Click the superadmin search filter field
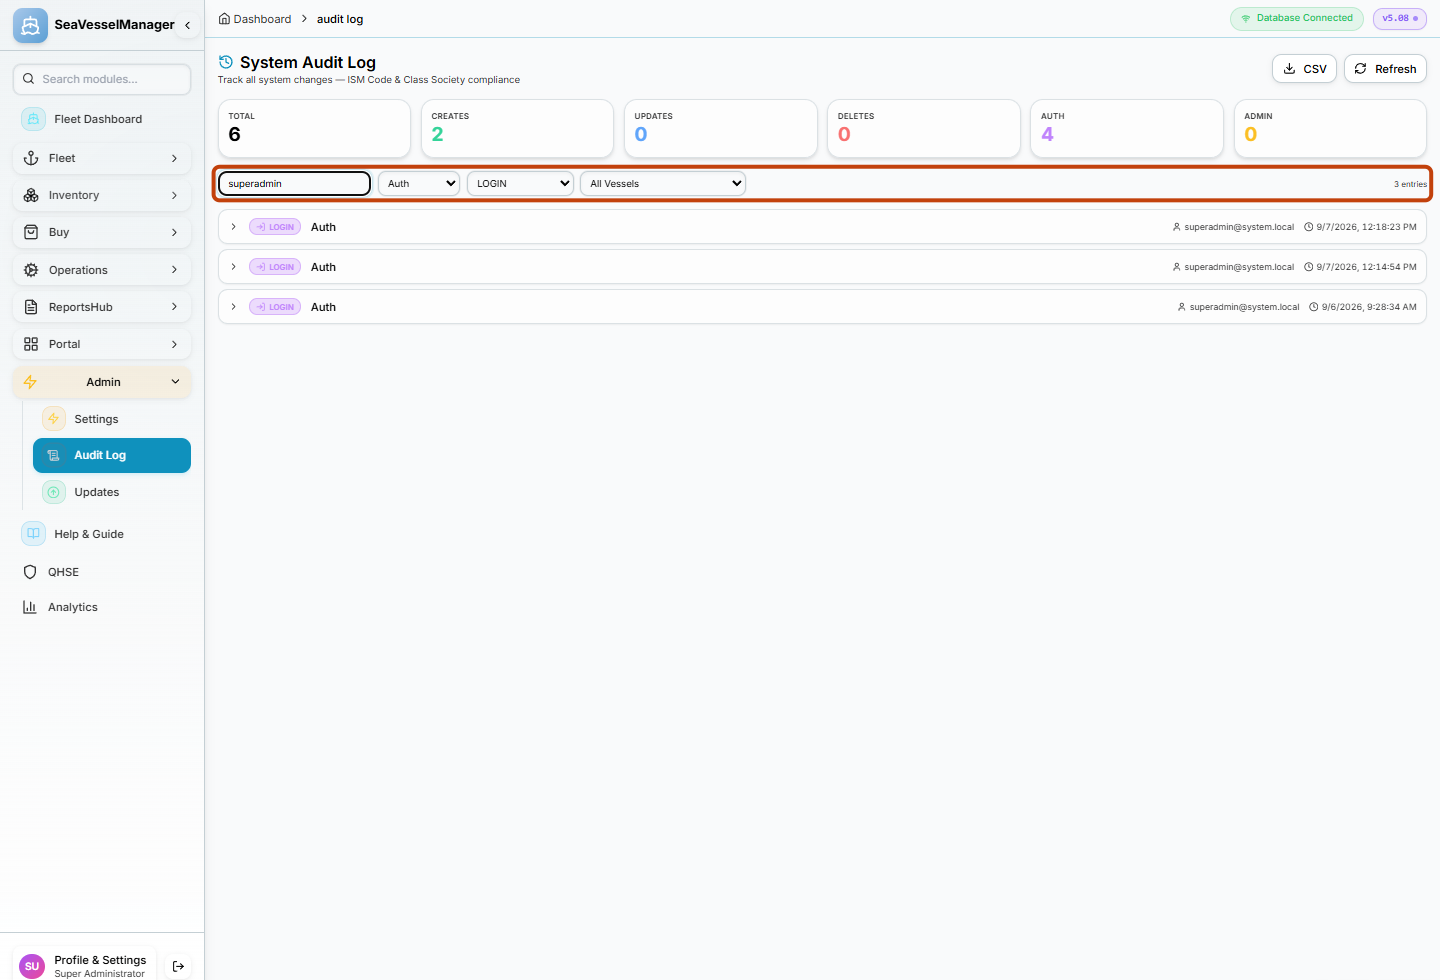The height and width of the screenshot is (980, 1440). pos(295,184)
